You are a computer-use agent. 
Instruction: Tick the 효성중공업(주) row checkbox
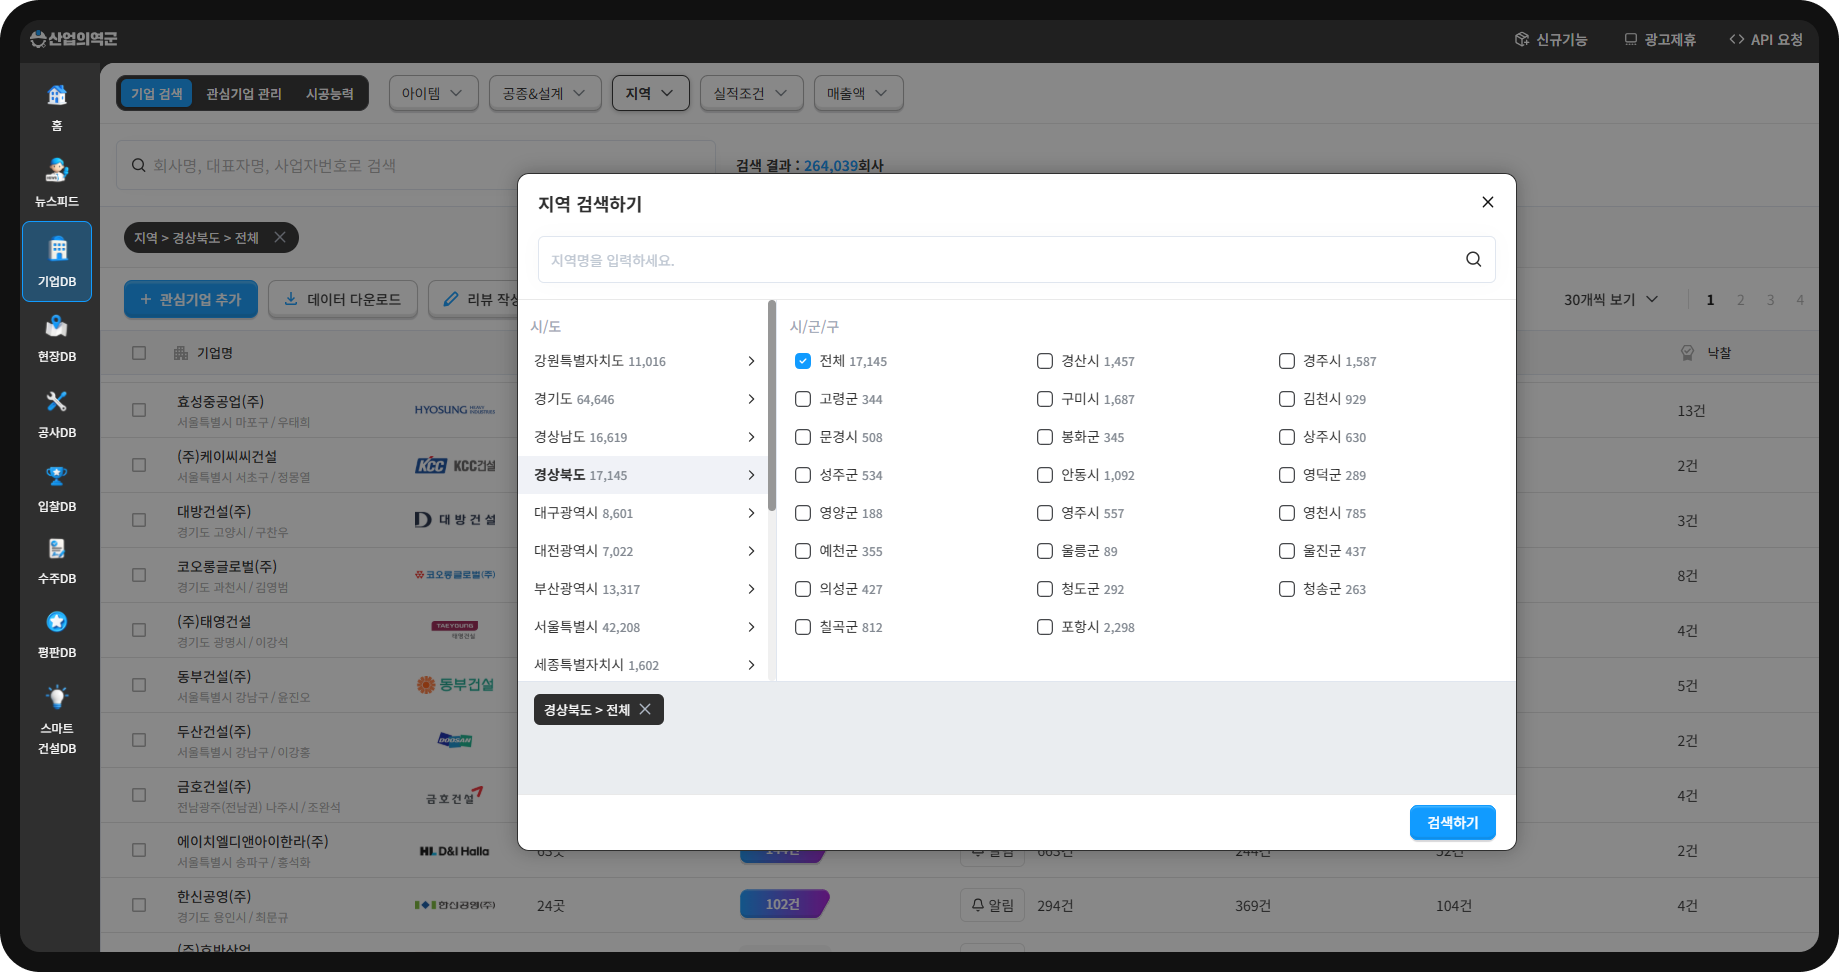point(139,410)
